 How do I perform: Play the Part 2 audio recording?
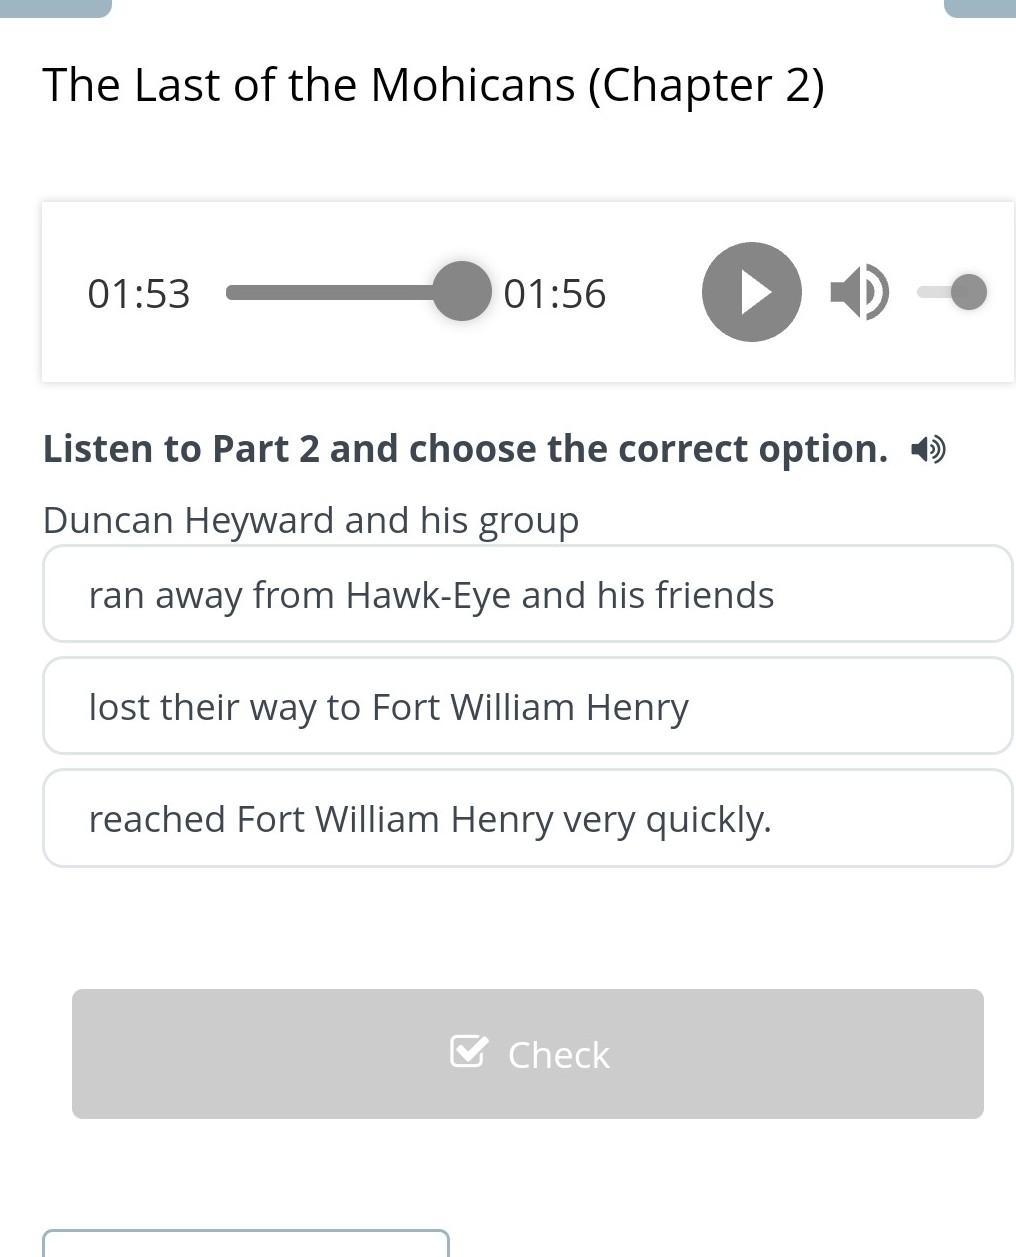(751, 292)
